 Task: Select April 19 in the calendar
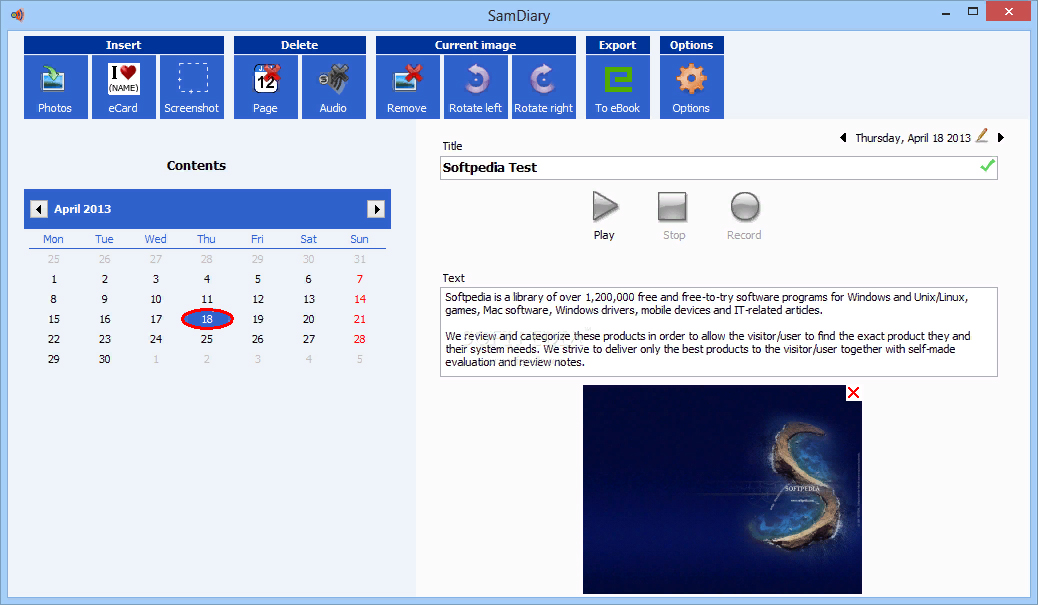[x=258, y=319]
